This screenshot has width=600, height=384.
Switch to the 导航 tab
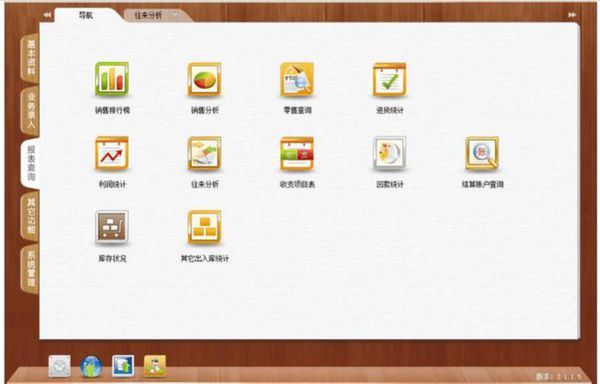pyautogui.click(x=86, y=15)
